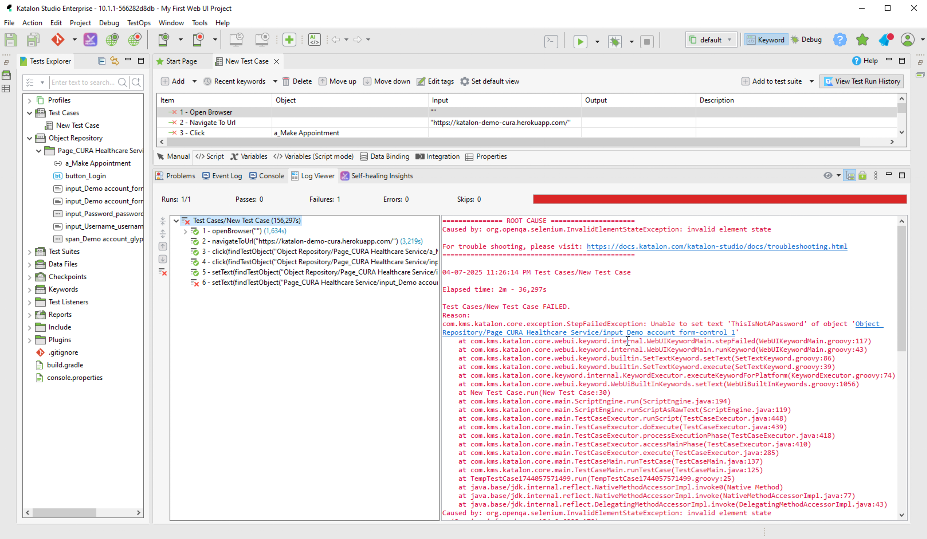Viewport: 927px width, 539px height.
Task: Open the terminal command prompt icon
Action: coord(550,41)
